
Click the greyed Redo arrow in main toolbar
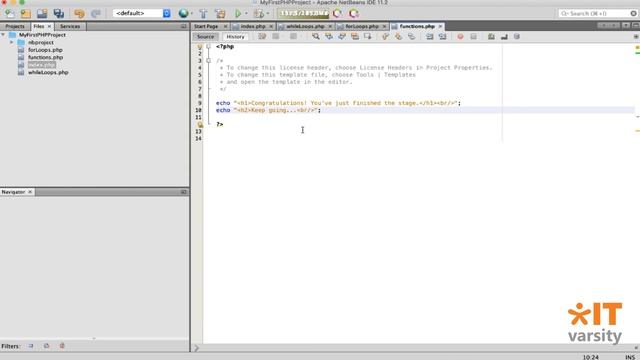pyautogui.click(x=96, y=13)
